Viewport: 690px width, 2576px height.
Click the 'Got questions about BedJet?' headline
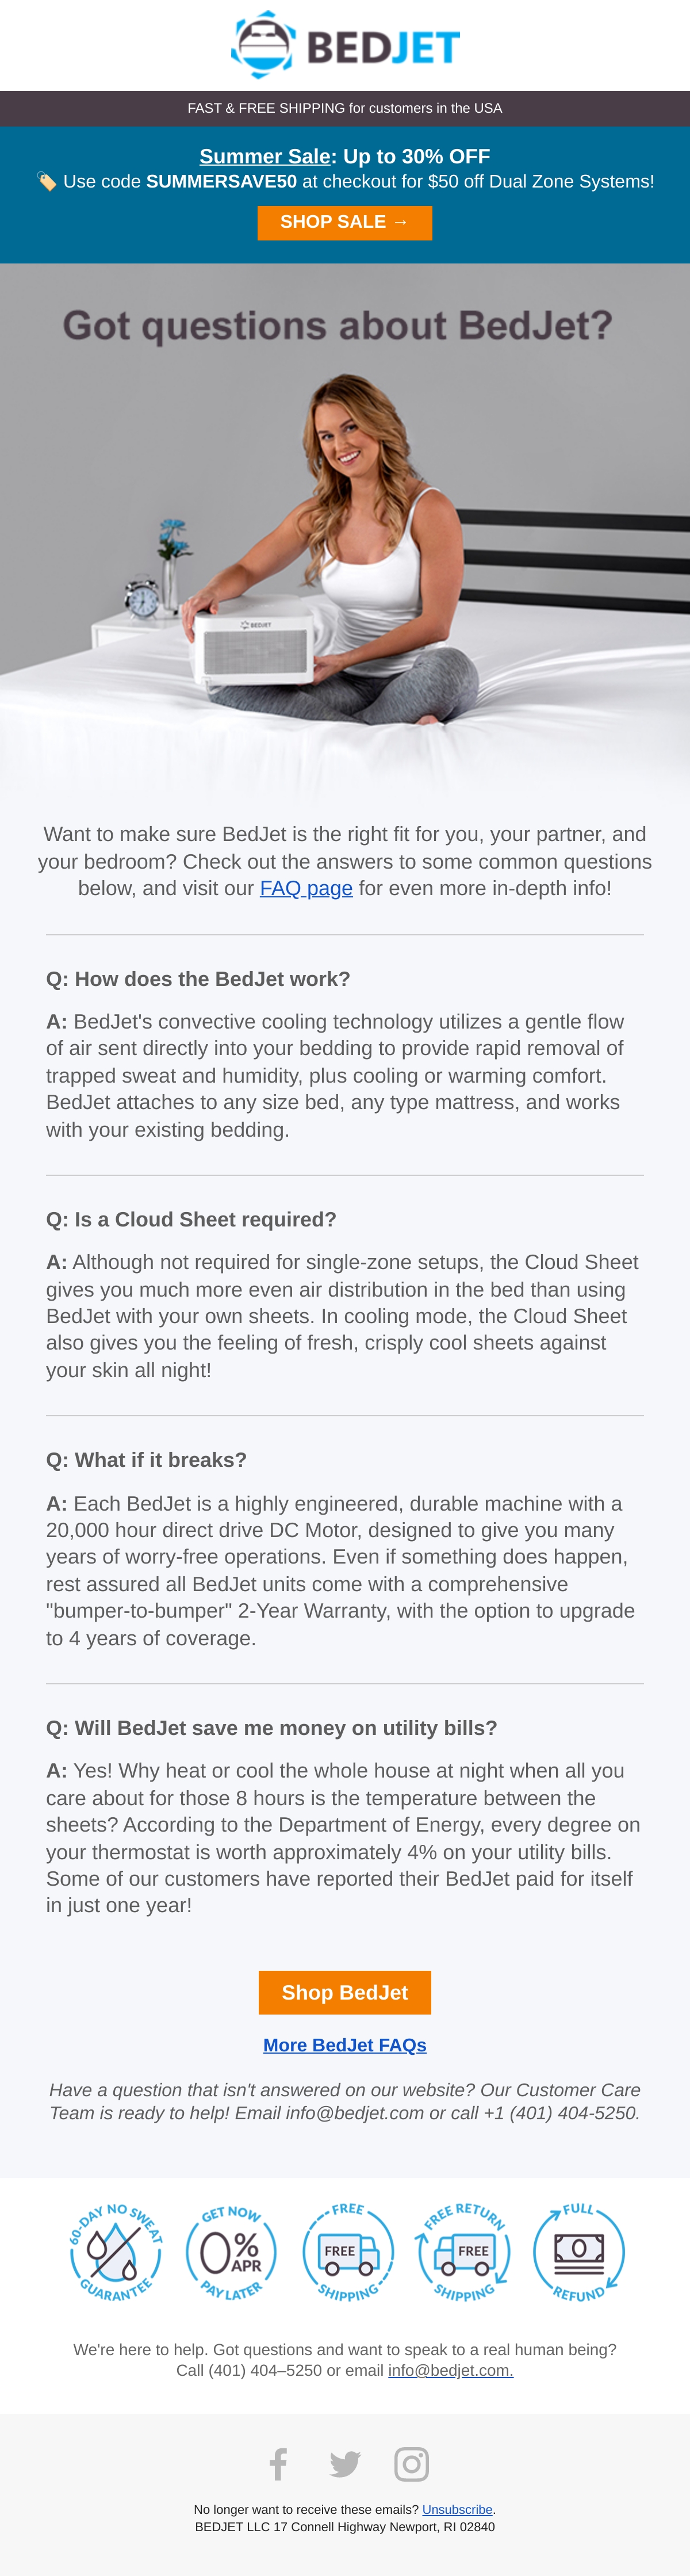pyautogui.click(x=338, y=326)
